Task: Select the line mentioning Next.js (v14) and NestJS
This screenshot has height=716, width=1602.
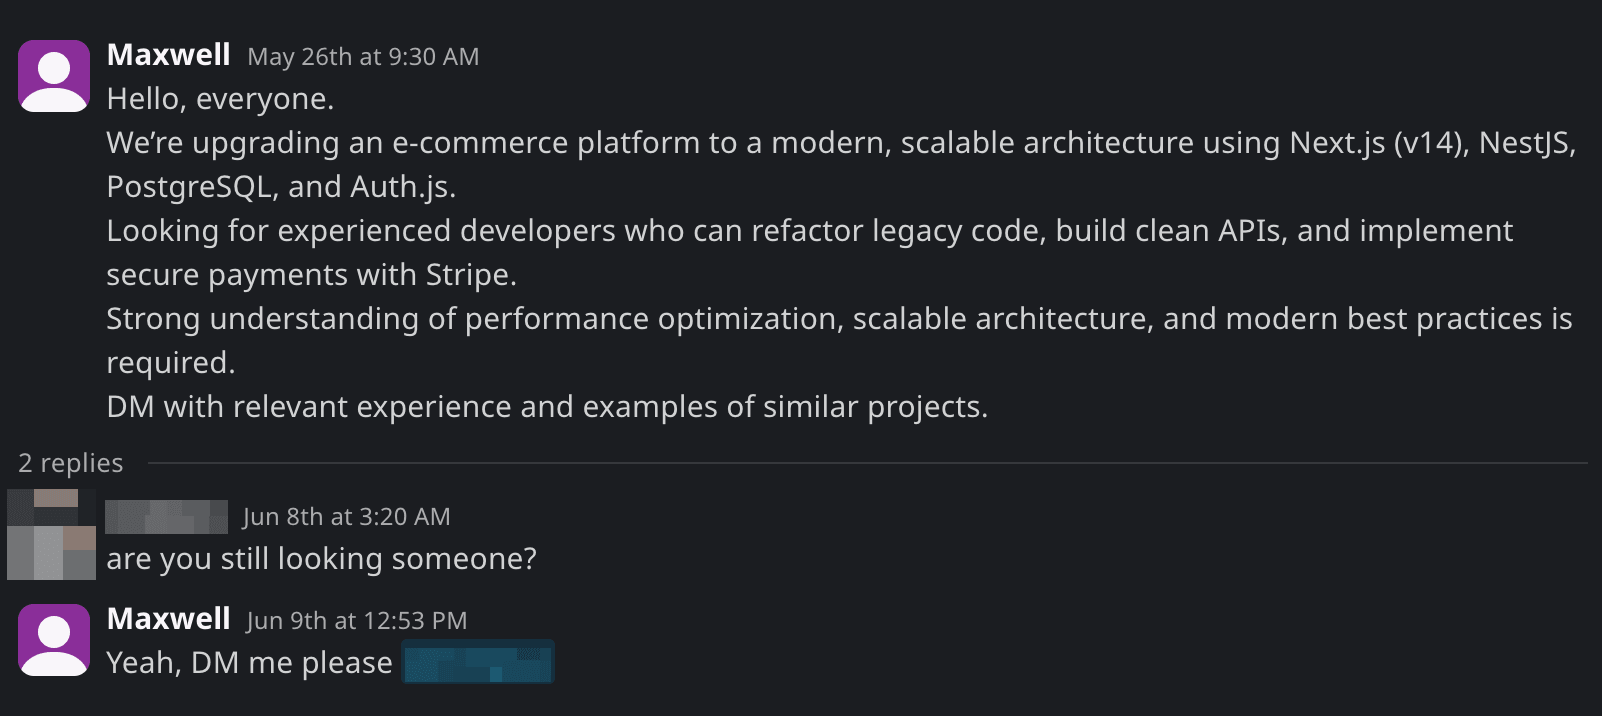Action: click(x=841, y=143)
